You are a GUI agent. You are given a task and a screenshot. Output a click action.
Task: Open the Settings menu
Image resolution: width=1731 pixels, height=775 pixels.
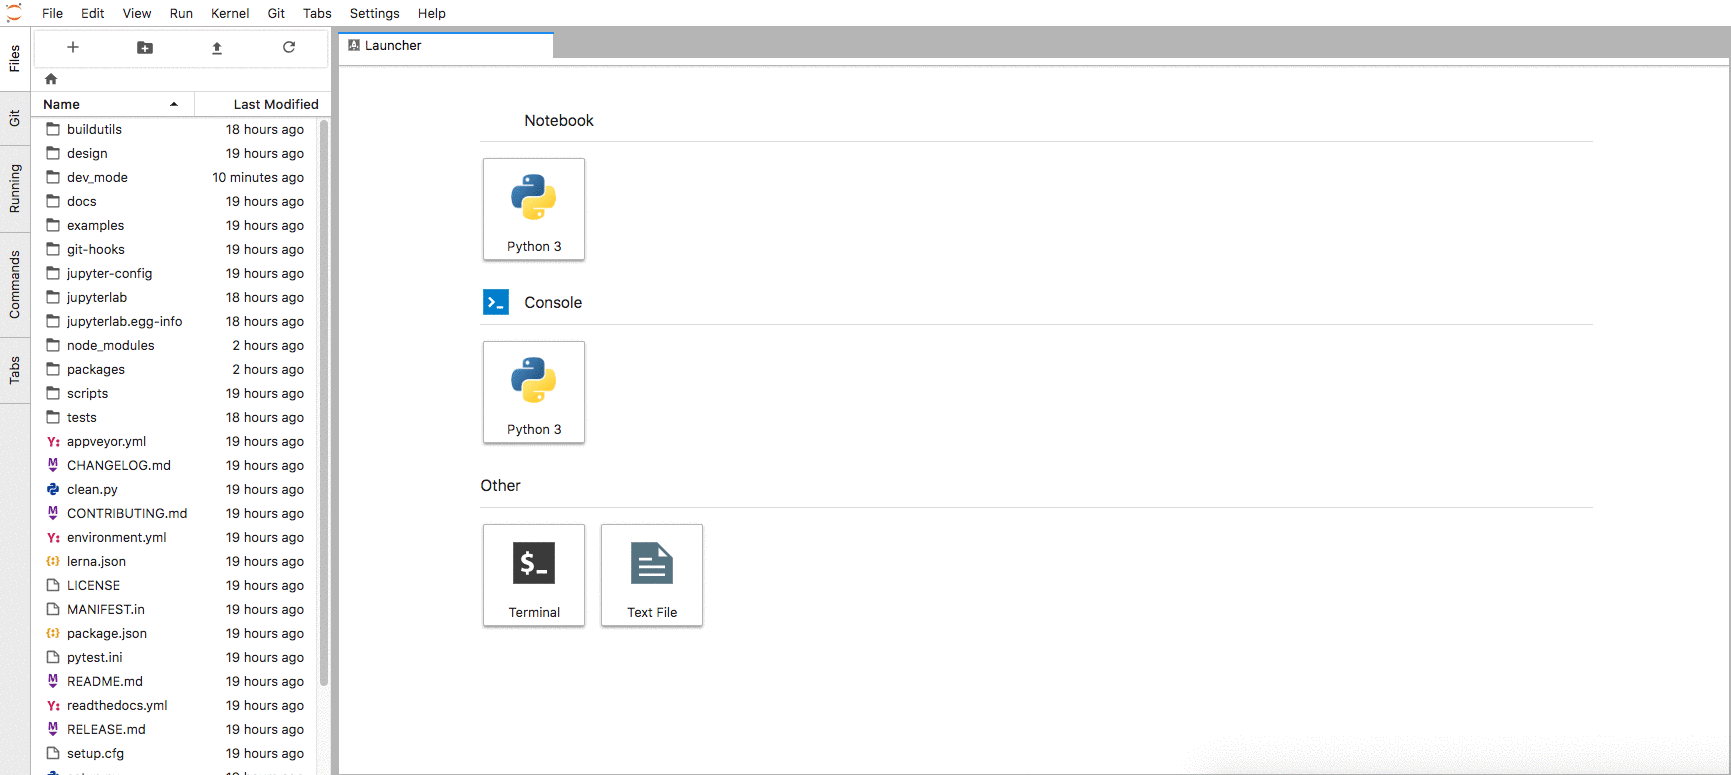375,13
